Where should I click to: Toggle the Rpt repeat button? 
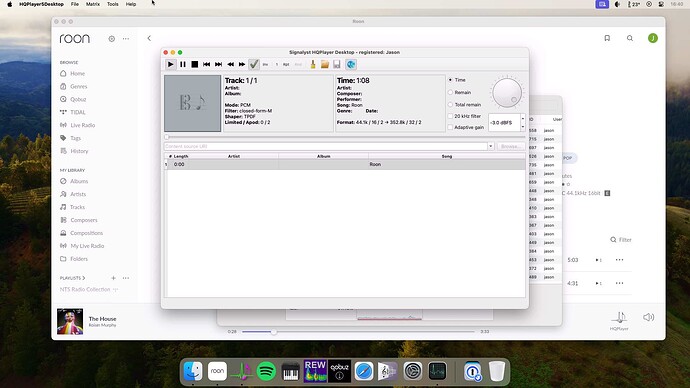point(286,64)
